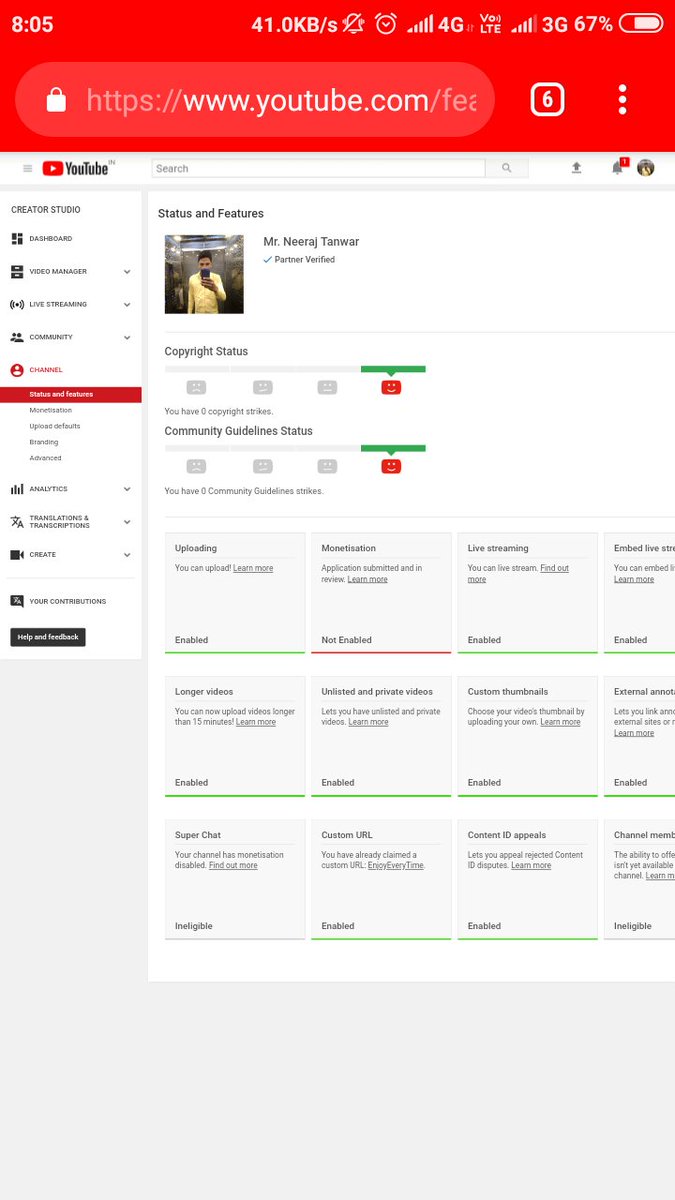Open the notifications bell
The height and width of the screenshot is (1200, 675).
pos(618,167)
